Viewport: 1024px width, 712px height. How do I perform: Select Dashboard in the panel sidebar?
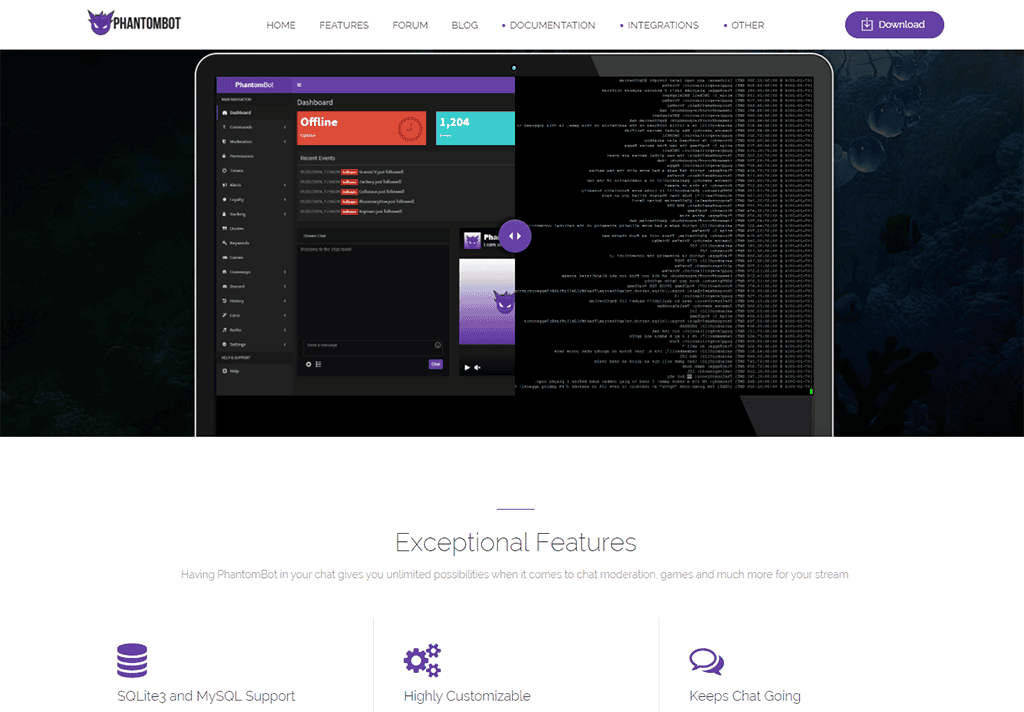click(x=254, y=112)
